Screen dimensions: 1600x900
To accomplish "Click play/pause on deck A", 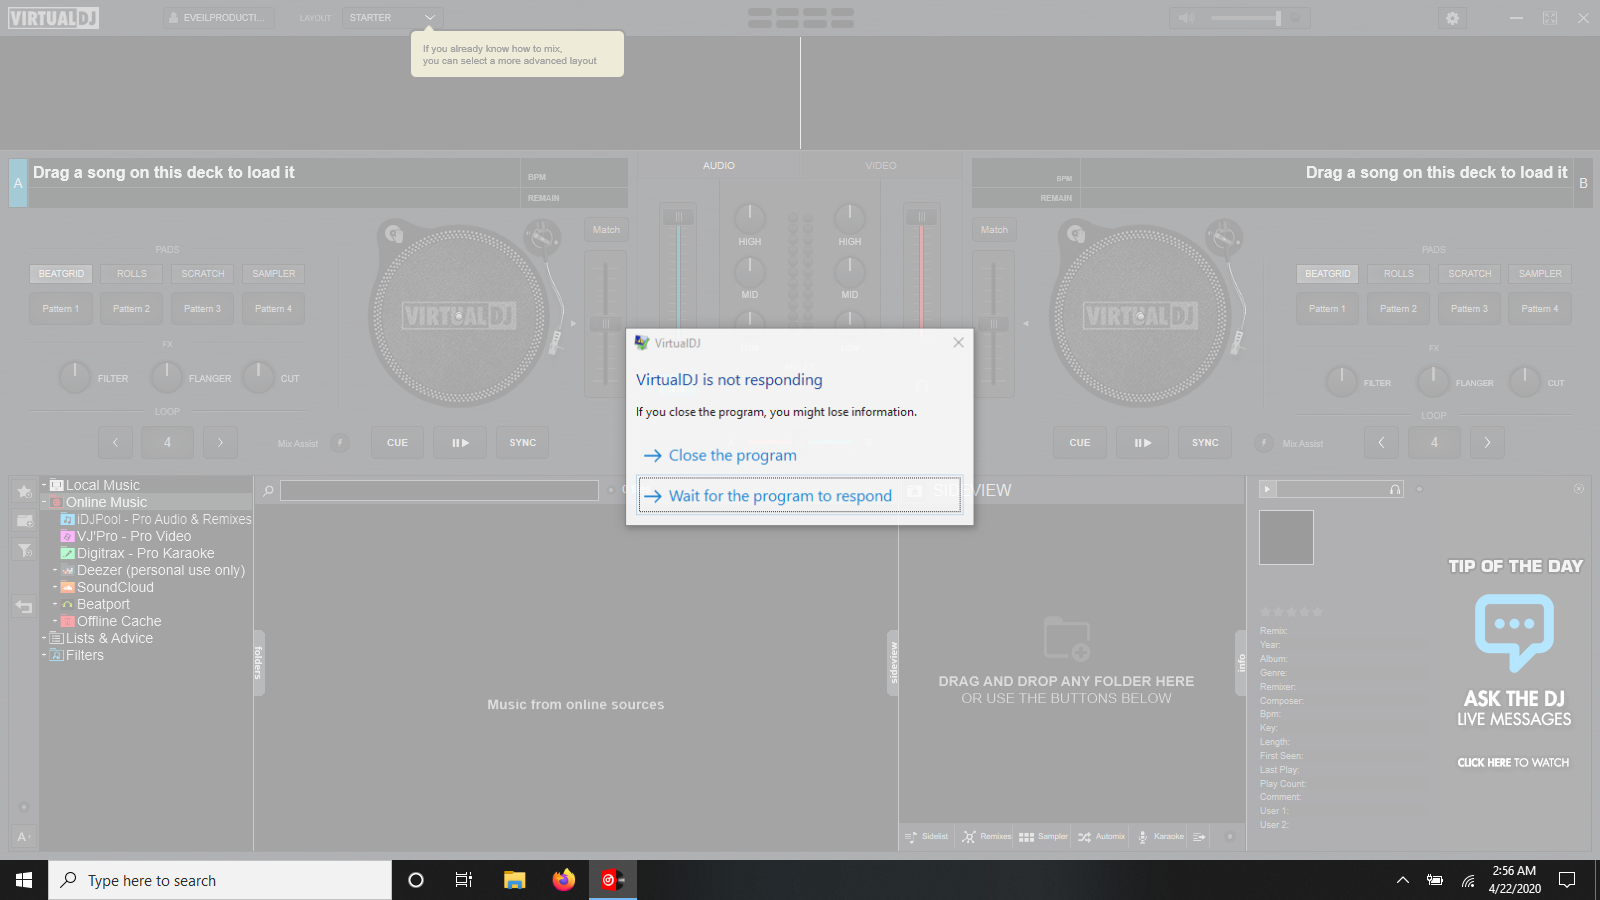I will click(x=460, y=443).
